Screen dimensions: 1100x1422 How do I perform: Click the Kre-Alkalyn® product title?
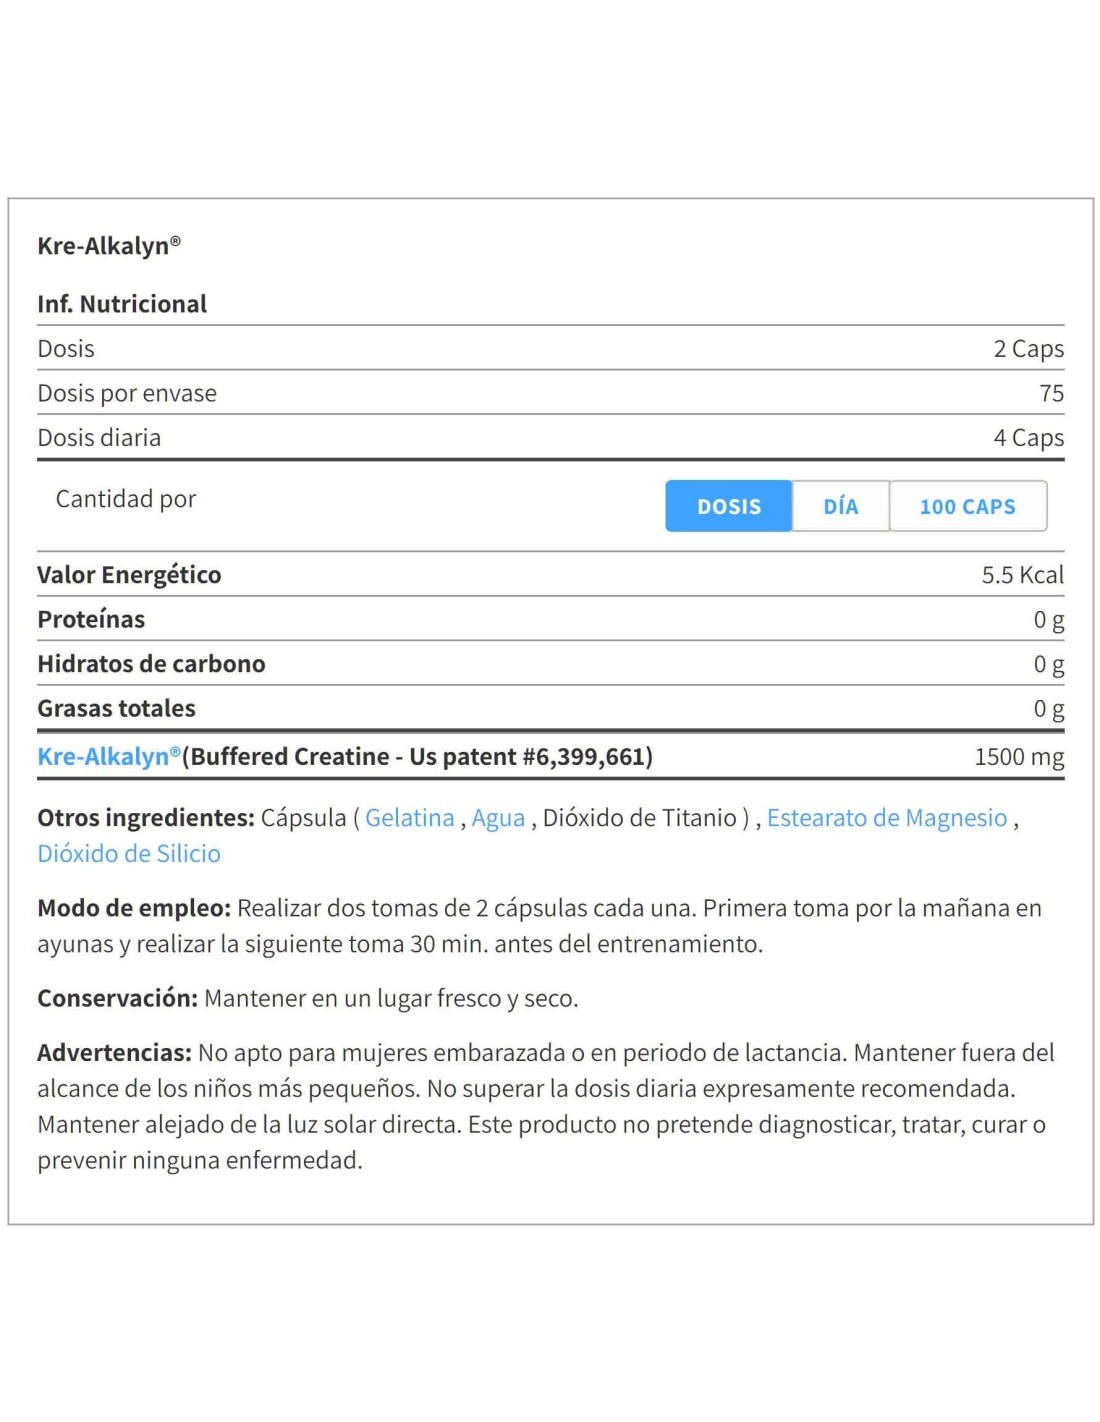[x=109, y=245]
